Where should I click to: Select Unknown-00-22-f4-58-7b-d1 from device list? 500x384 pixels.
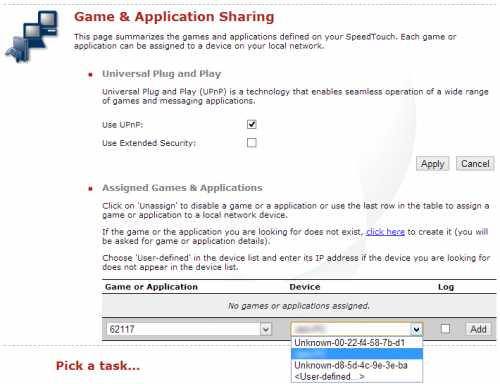coord(357,343)
